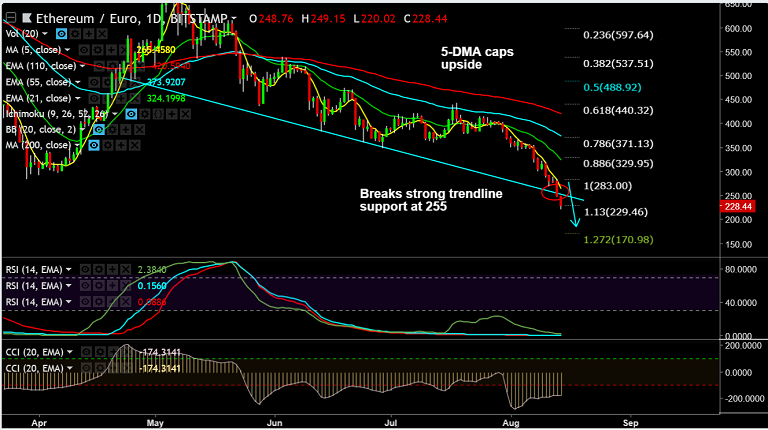Toggle visibility eye for EMA (21, close)
Screen dimensions: 768x430
click(x=94, y=98)
